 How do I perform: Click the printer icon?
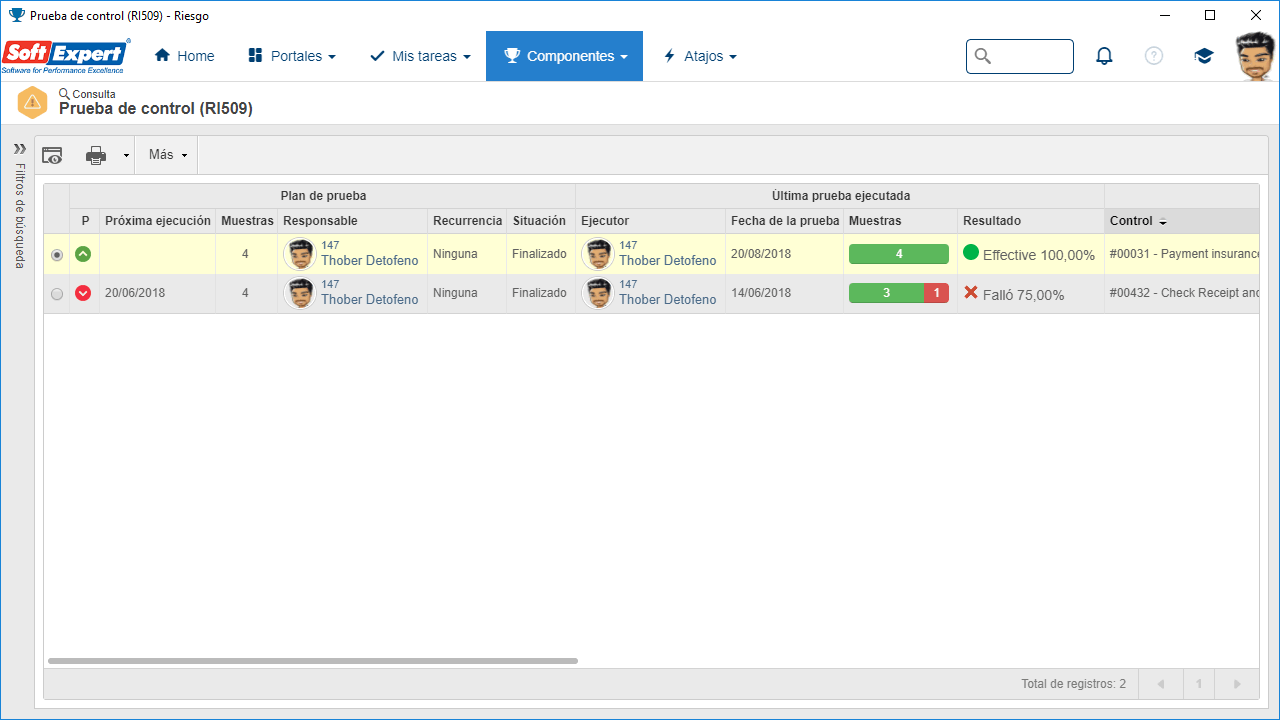[96, 155]
